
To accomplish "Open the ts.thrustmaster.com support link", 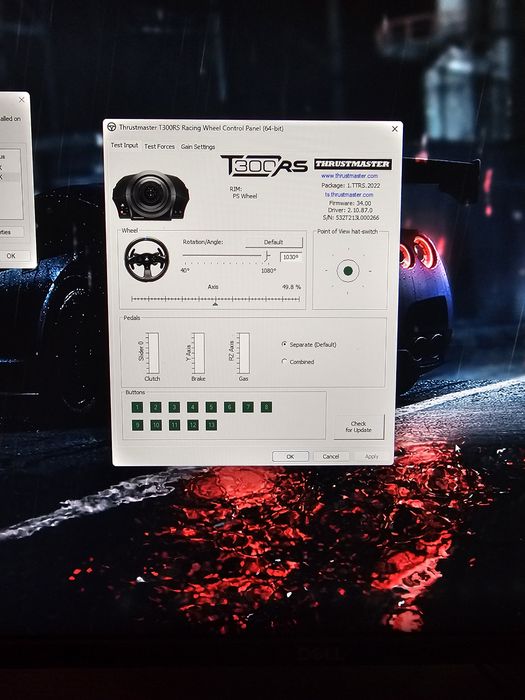I will point(349,195).
